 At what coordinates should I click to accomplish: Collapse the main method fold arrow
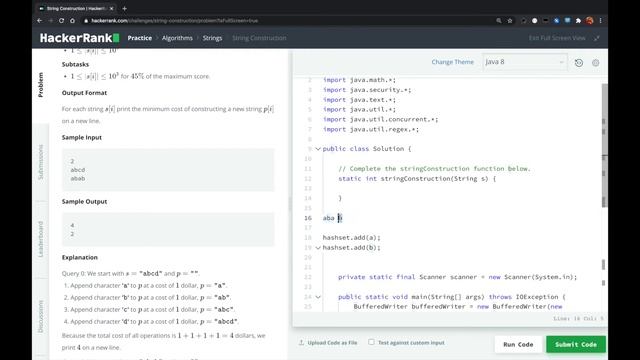318,297
